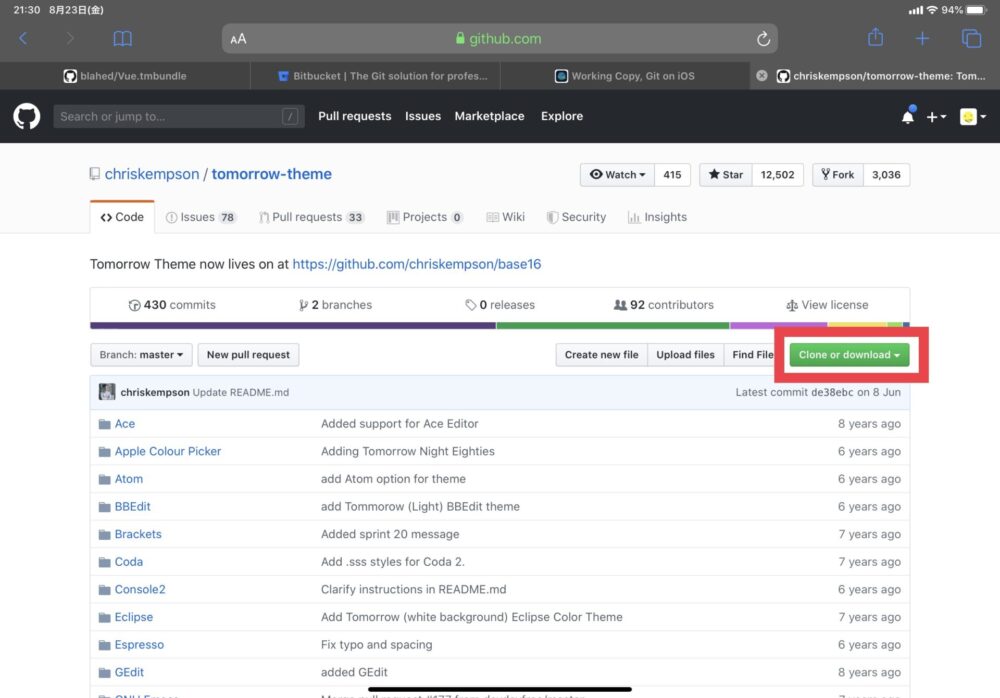Close the tomorrow-theme browser tab
This screenshot has height=698, width=1000.
(x=762, y=76)
